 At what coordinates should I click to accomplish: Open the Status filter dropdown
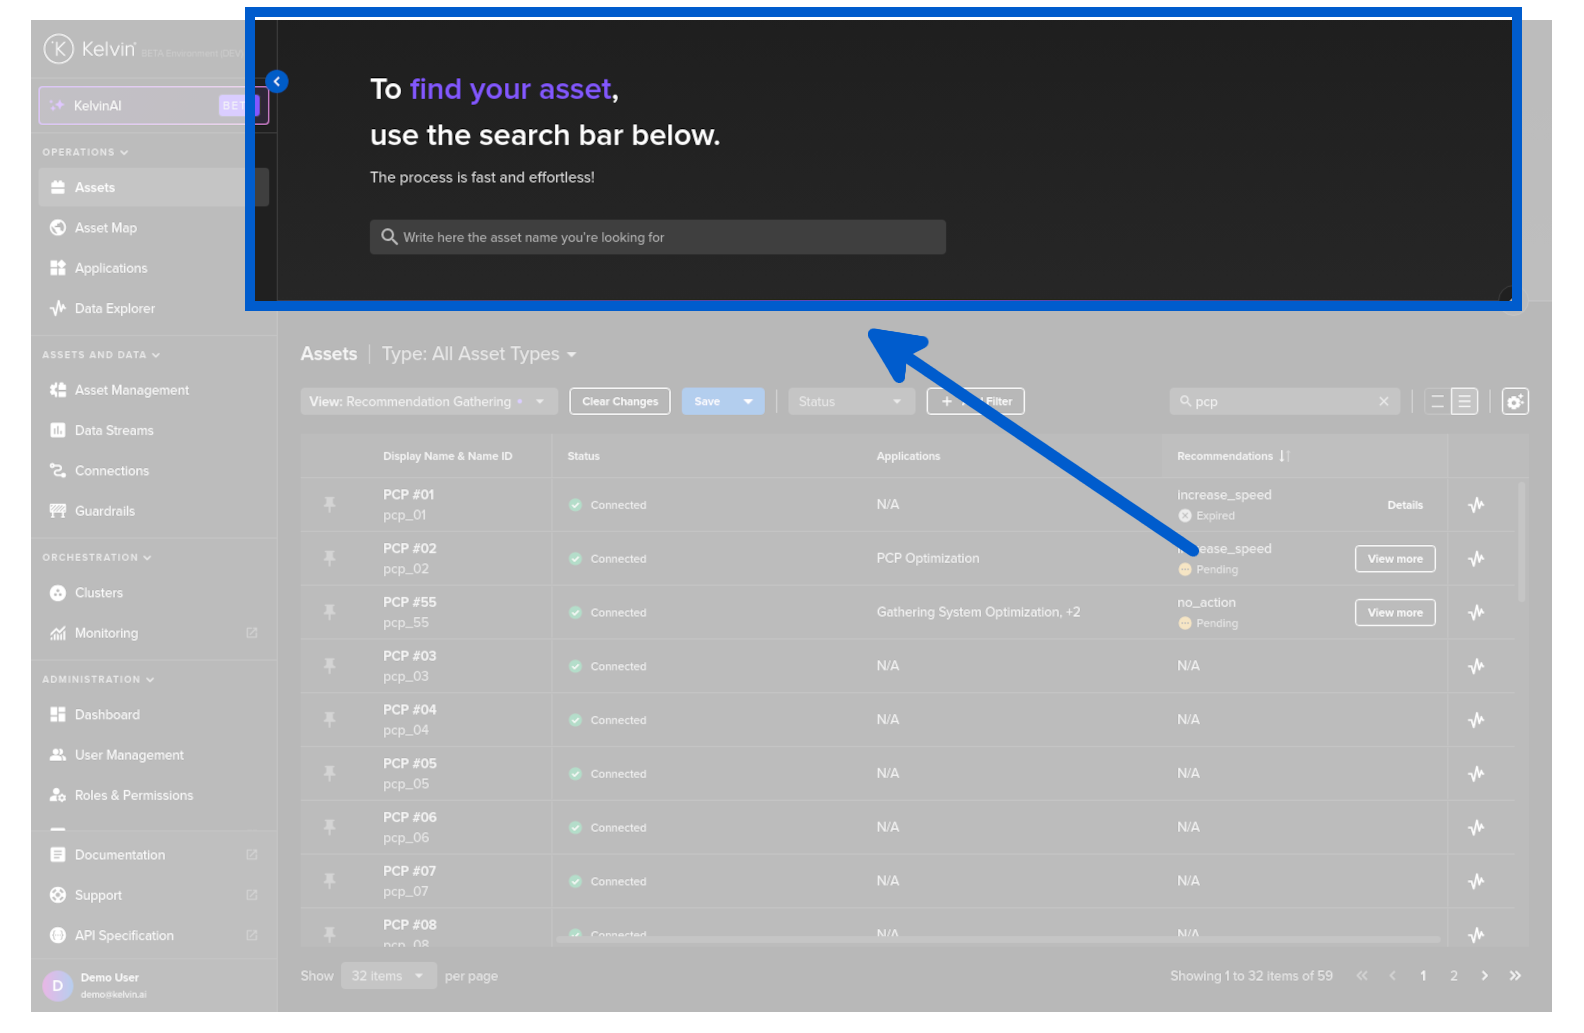[x=850, y=402]
